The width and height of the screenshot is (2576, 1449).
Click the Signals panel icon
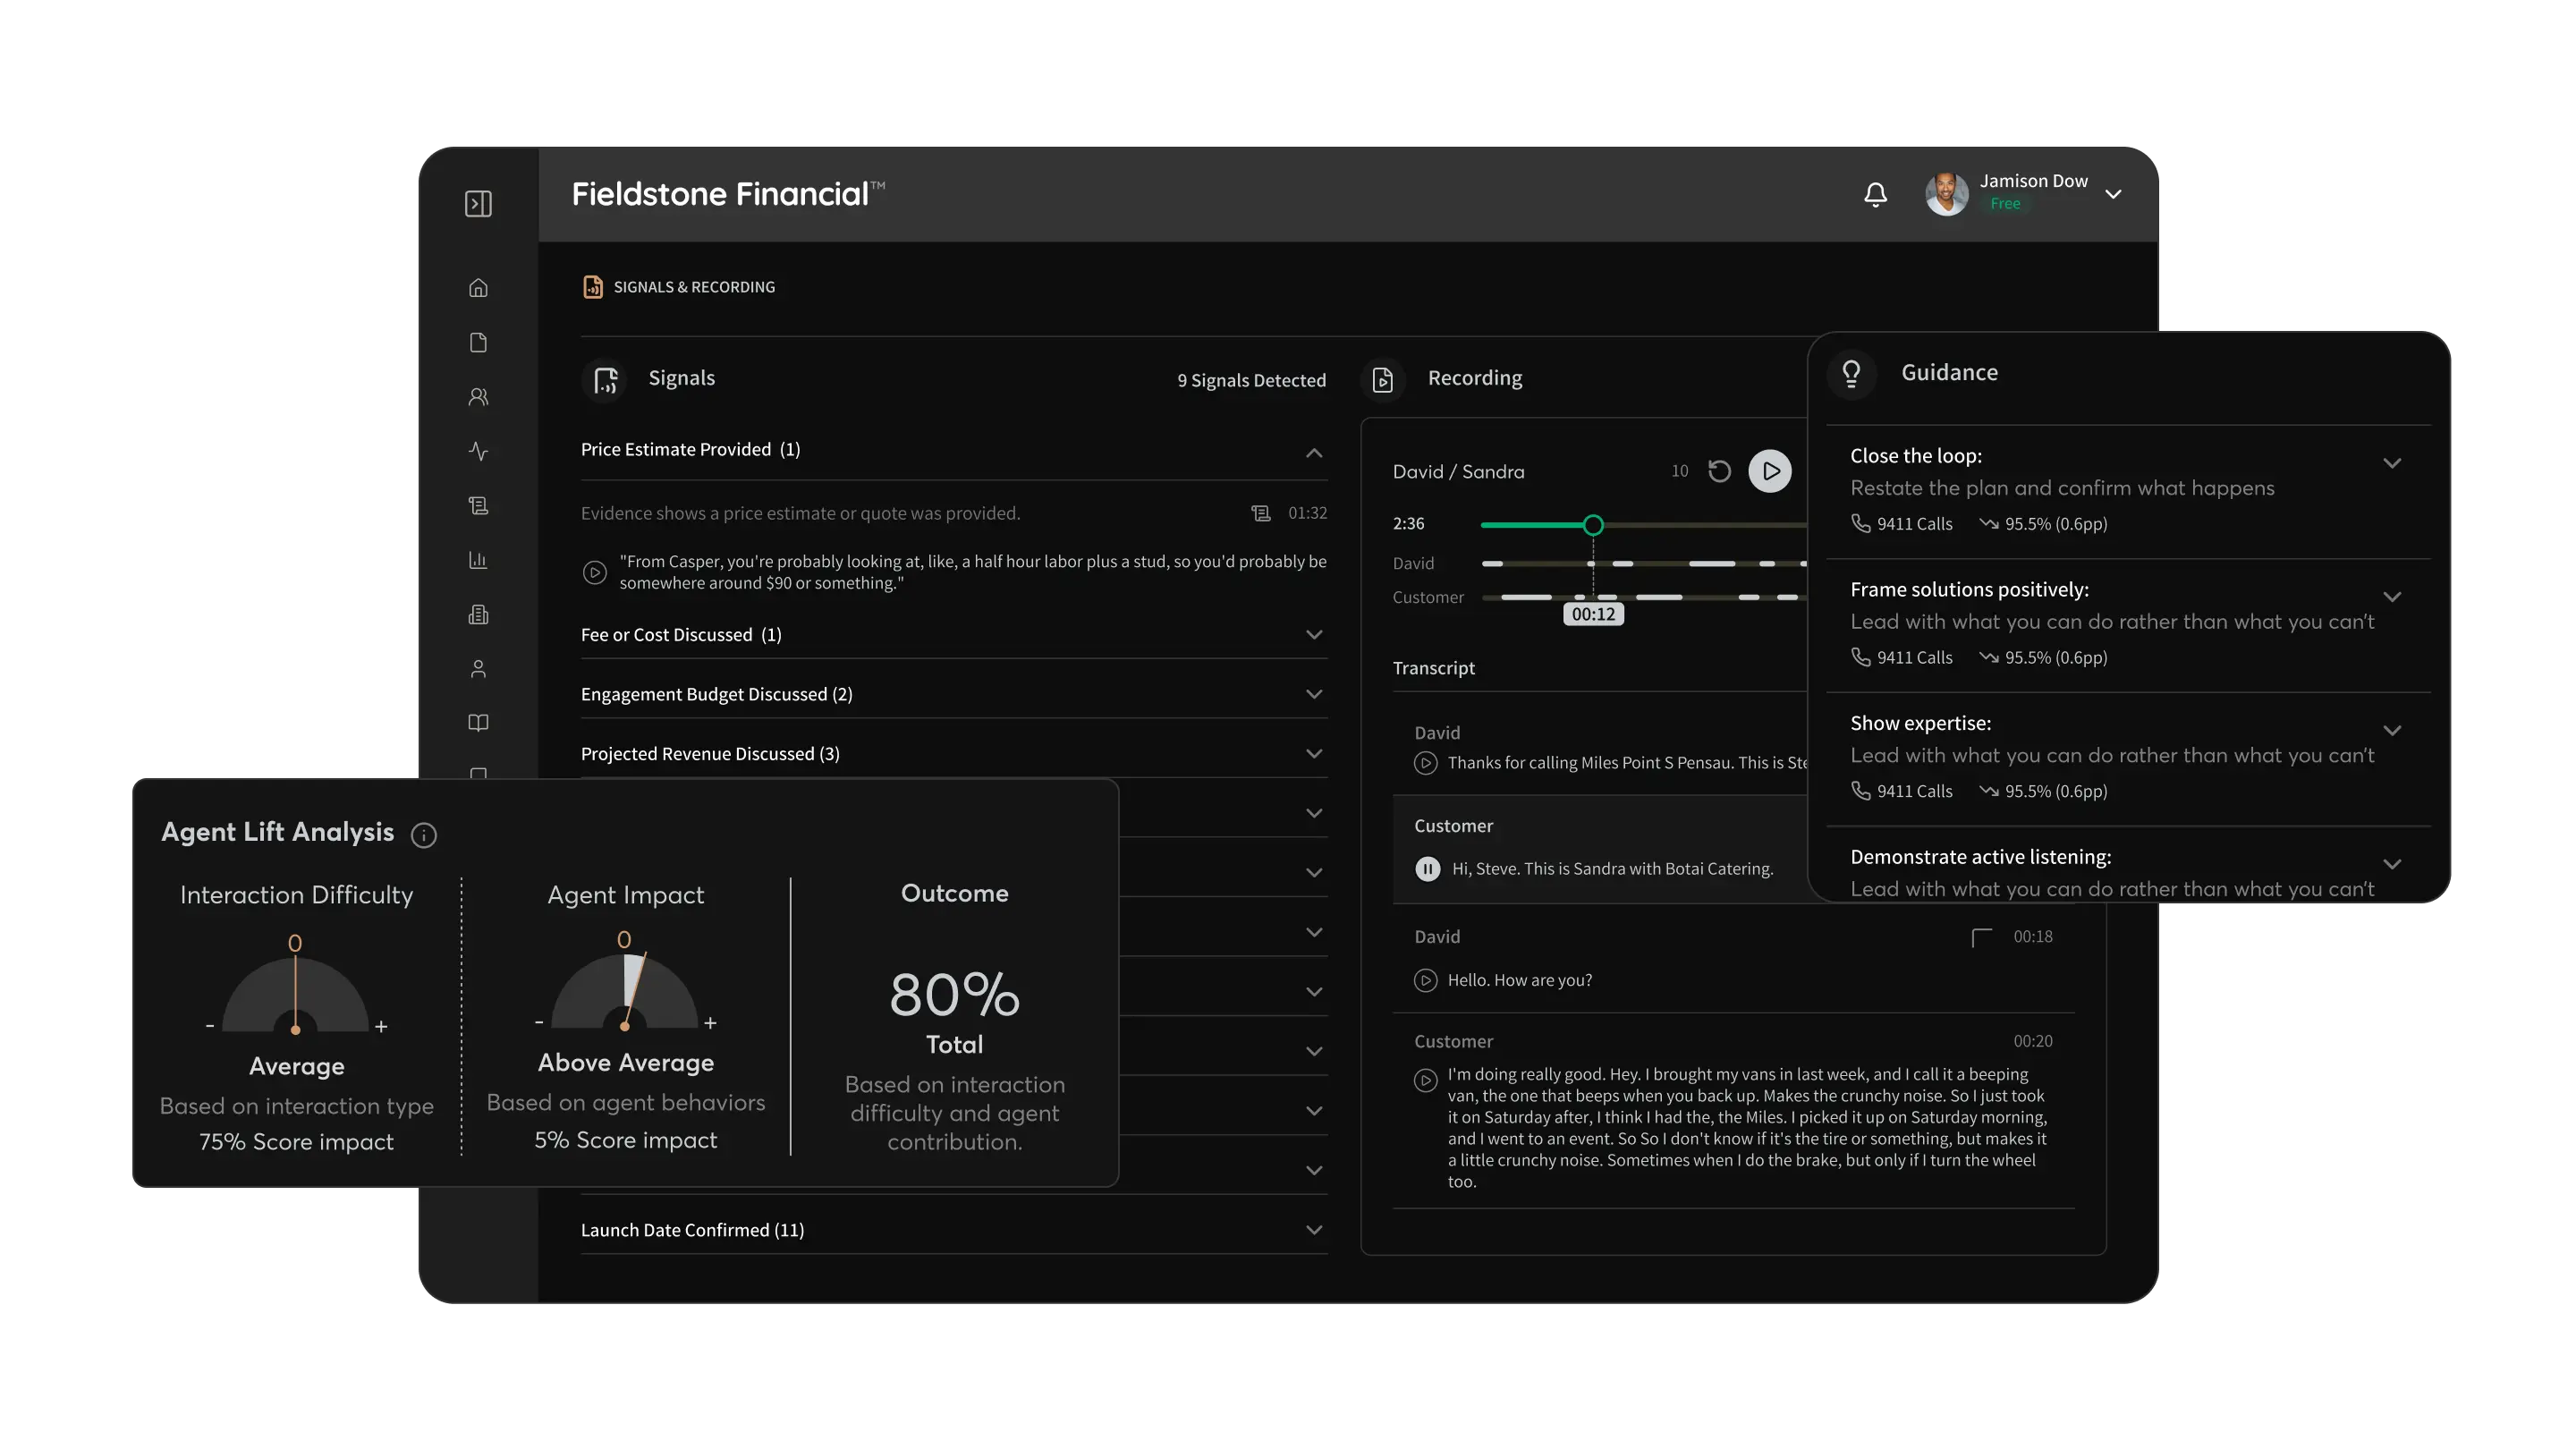coord(605,380)
